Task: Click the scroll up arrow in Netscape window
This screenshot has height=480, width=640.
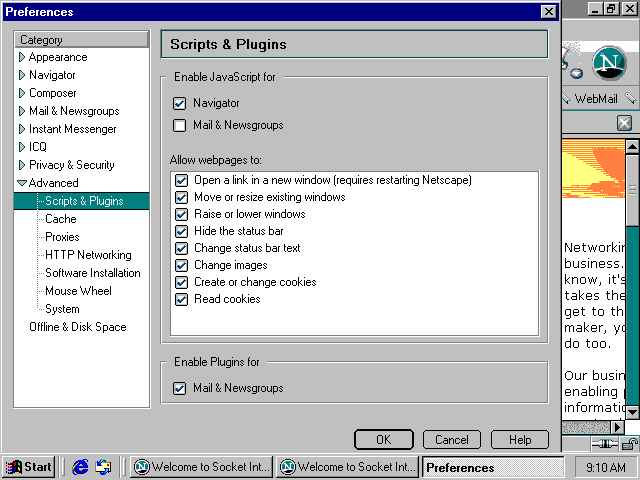Action: pos(632,146)
